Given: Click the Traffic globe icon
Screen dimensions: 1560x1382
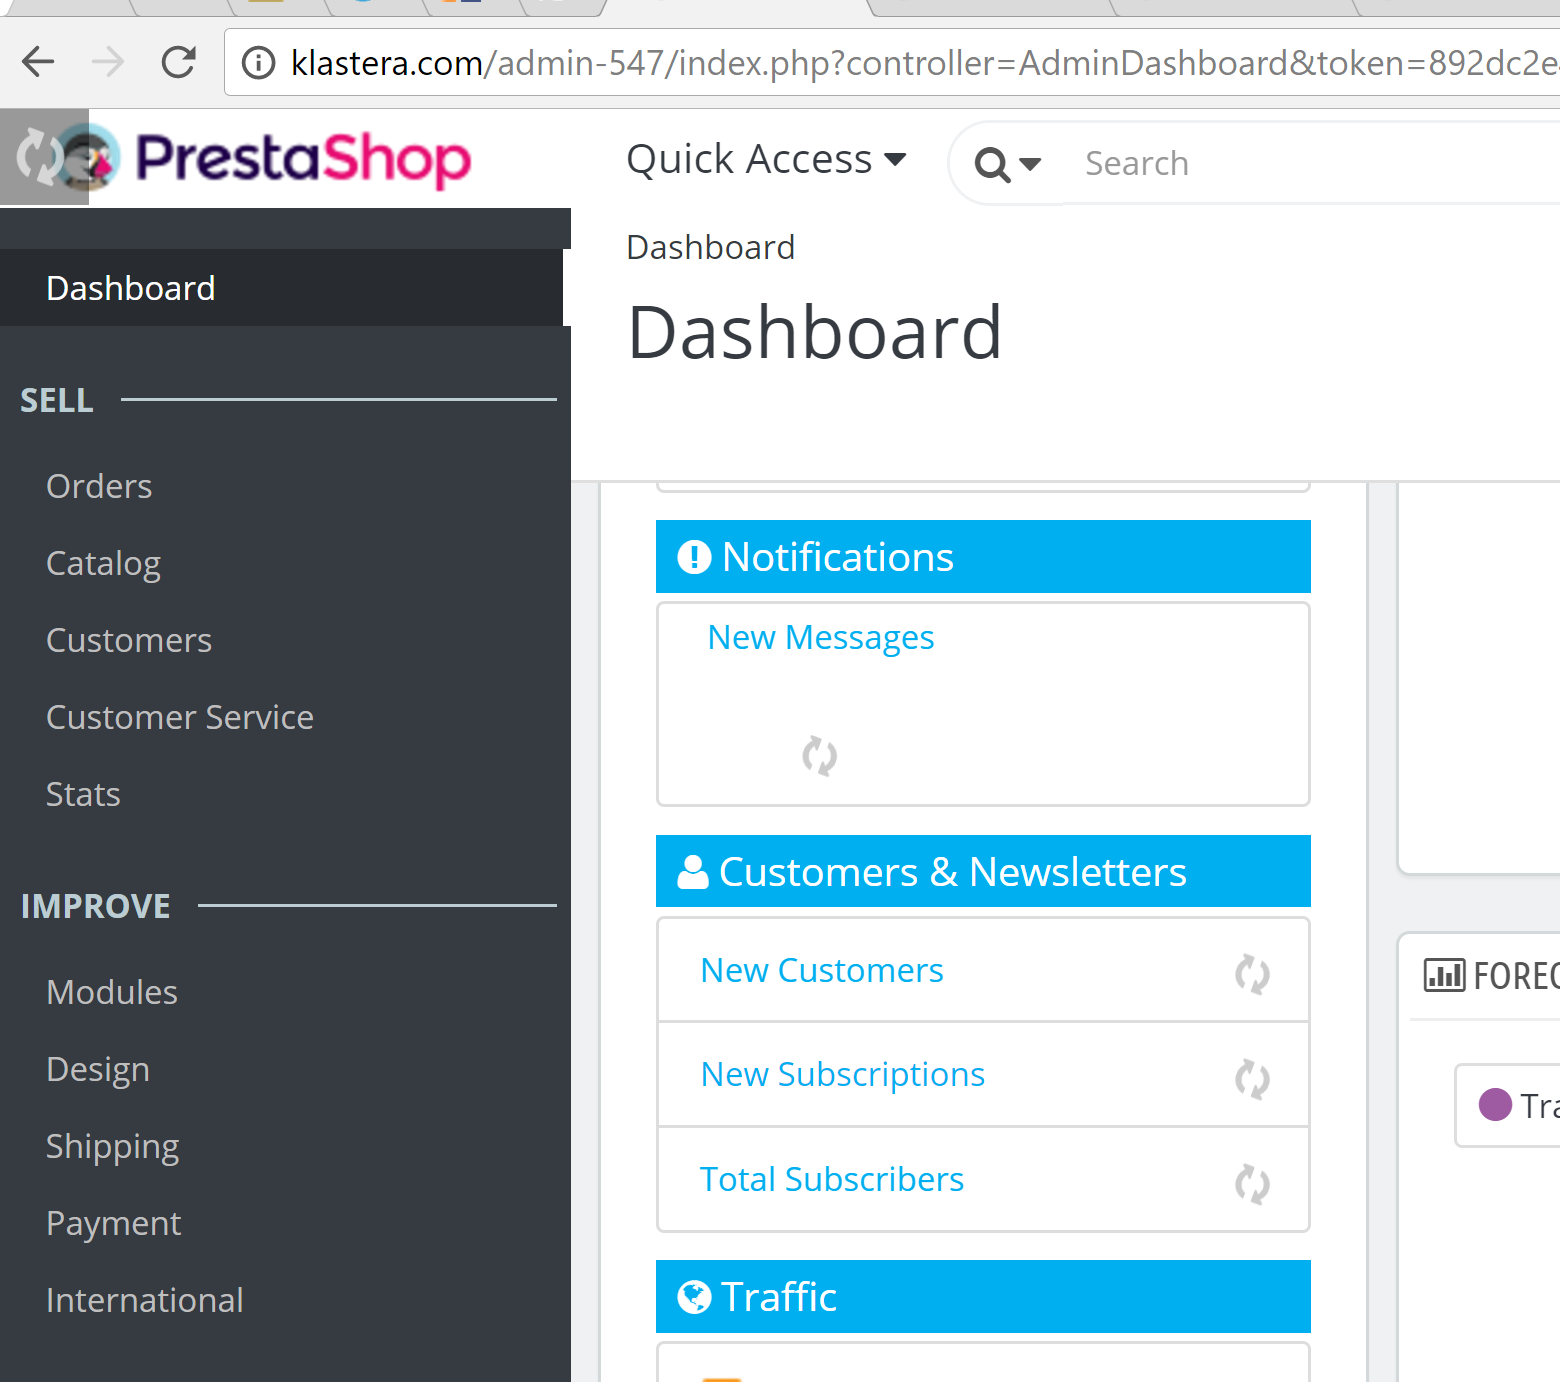Looking at the screenshot, I should (x=694, y=1297).
